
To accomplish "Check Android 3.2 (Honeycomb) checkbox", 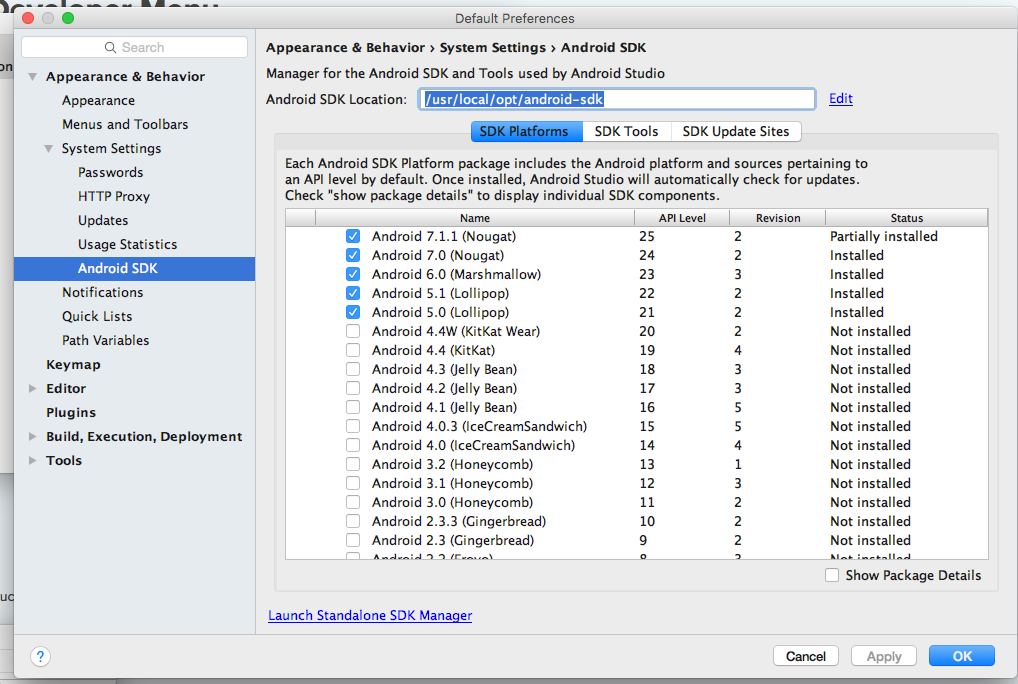I will (x=353, y=465).
